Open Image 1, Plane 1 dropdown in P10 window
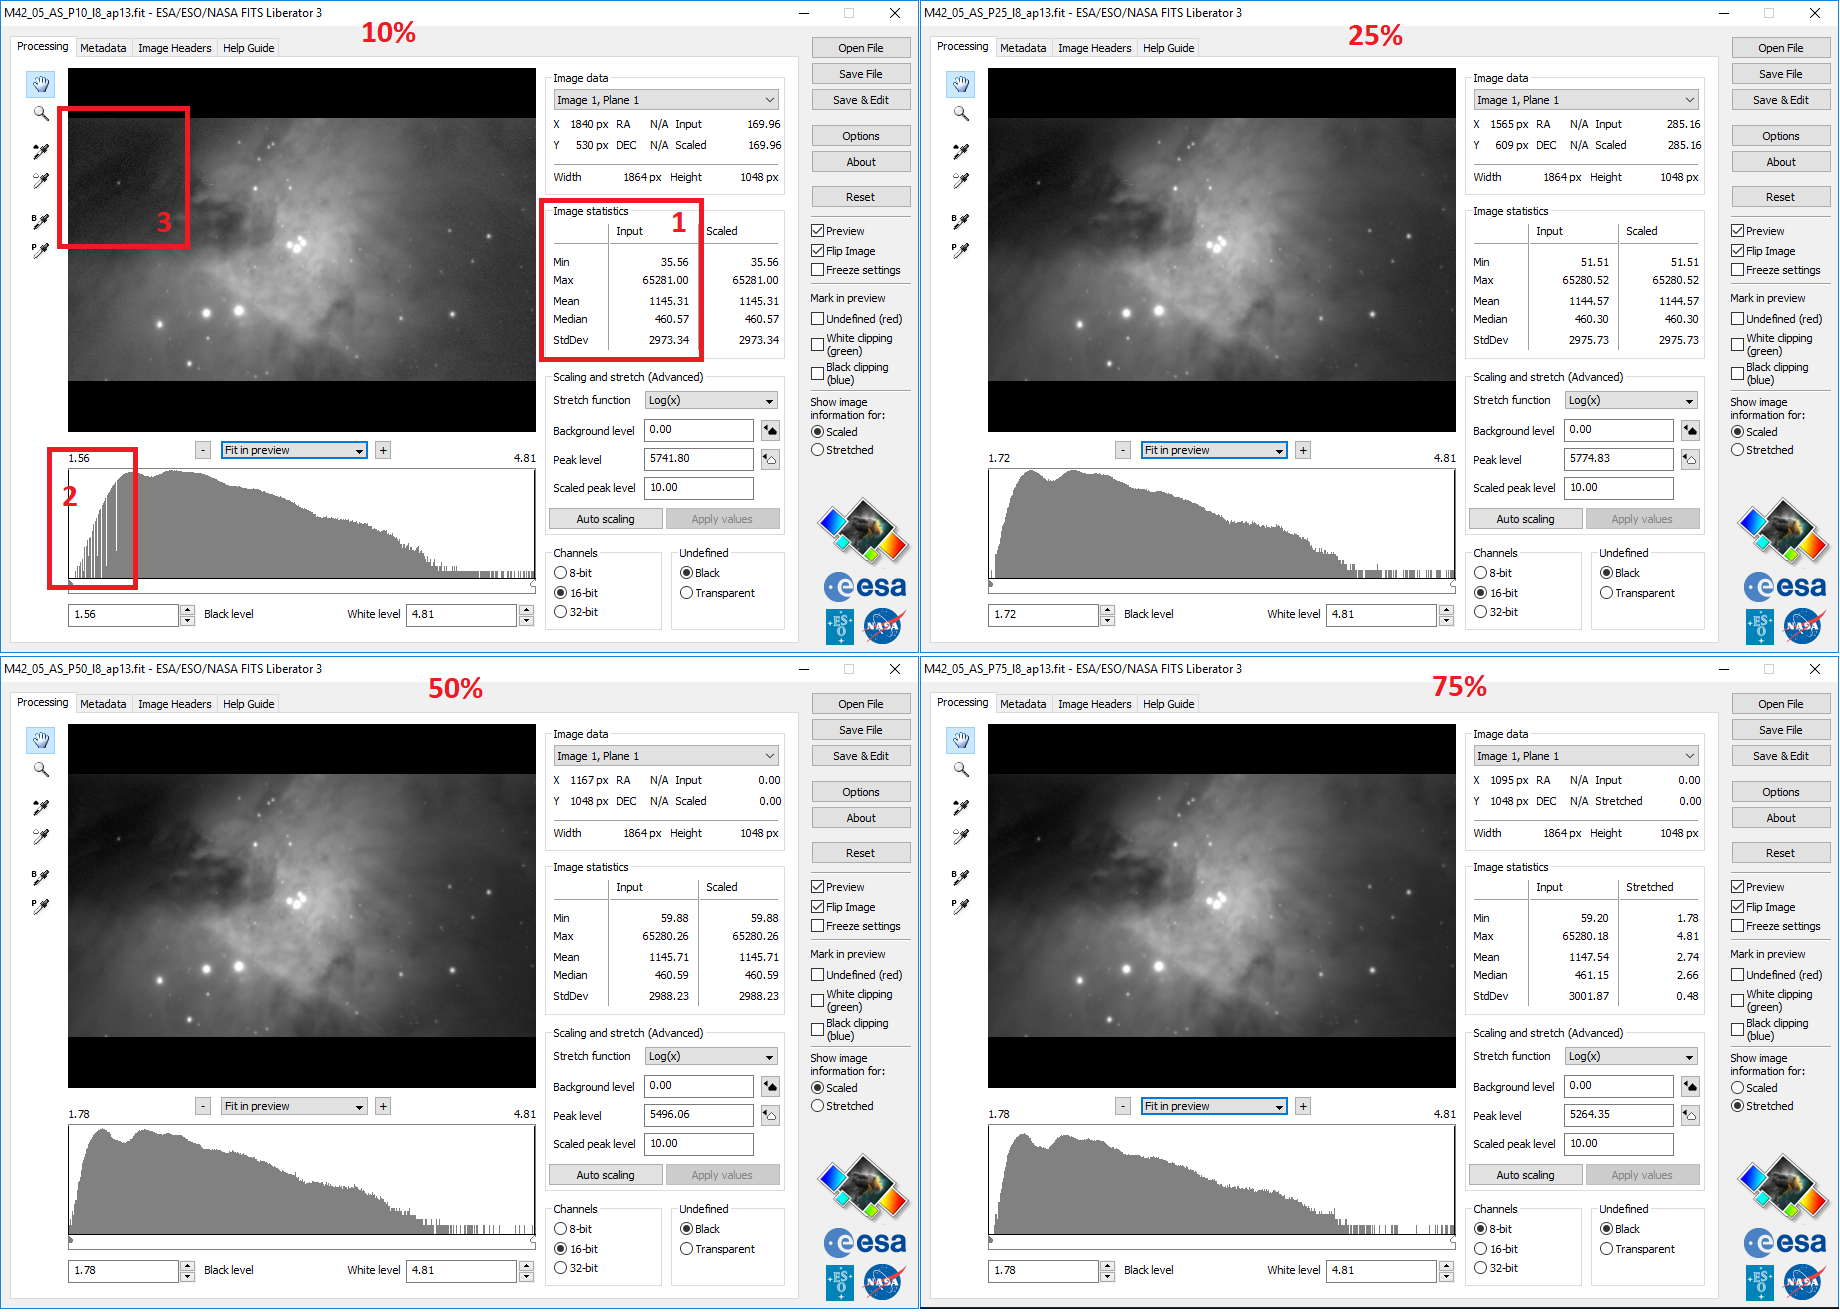The height and width of the screenshot is (1312, 1840). [x=666, y=100]
